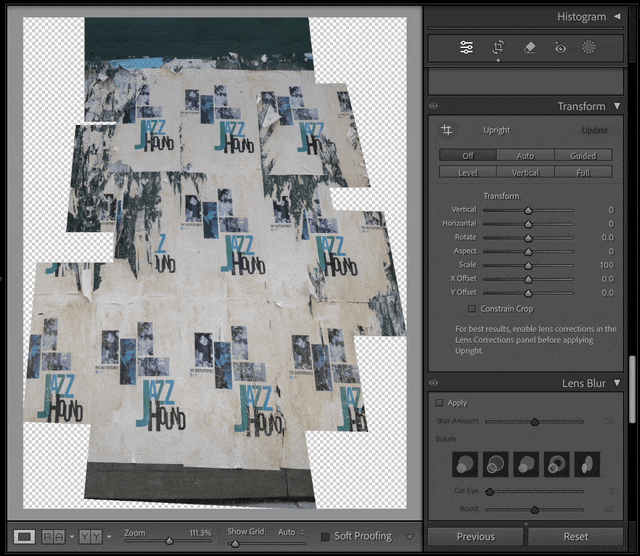Collapse the Transform panel triangle
Viewport: 640px width, 556px height.
click(x=617, y=106)
